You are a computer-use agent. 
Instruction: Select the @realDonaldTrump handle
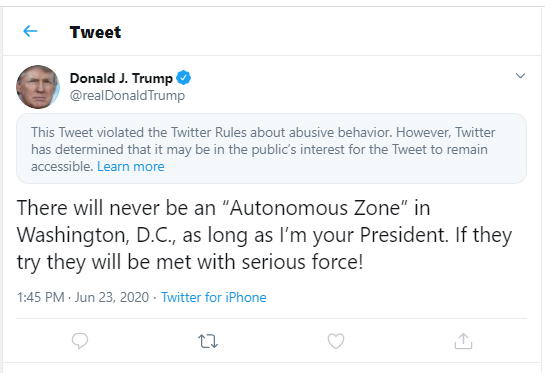[127, 96]
